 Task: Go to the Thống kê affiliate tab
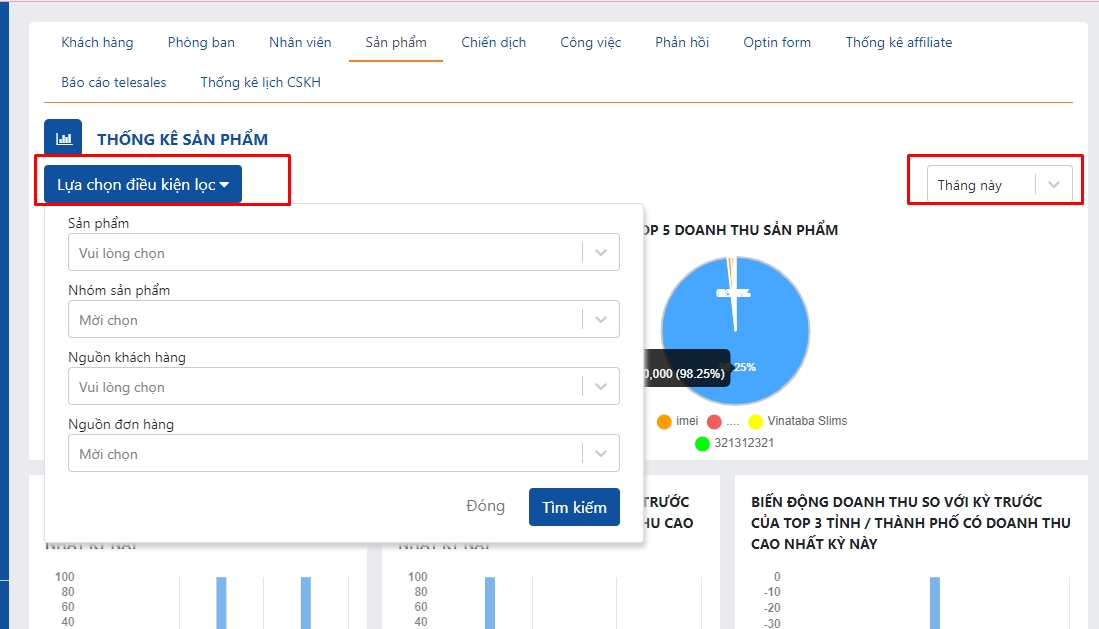pyautogui.click(x=898, y=42)
